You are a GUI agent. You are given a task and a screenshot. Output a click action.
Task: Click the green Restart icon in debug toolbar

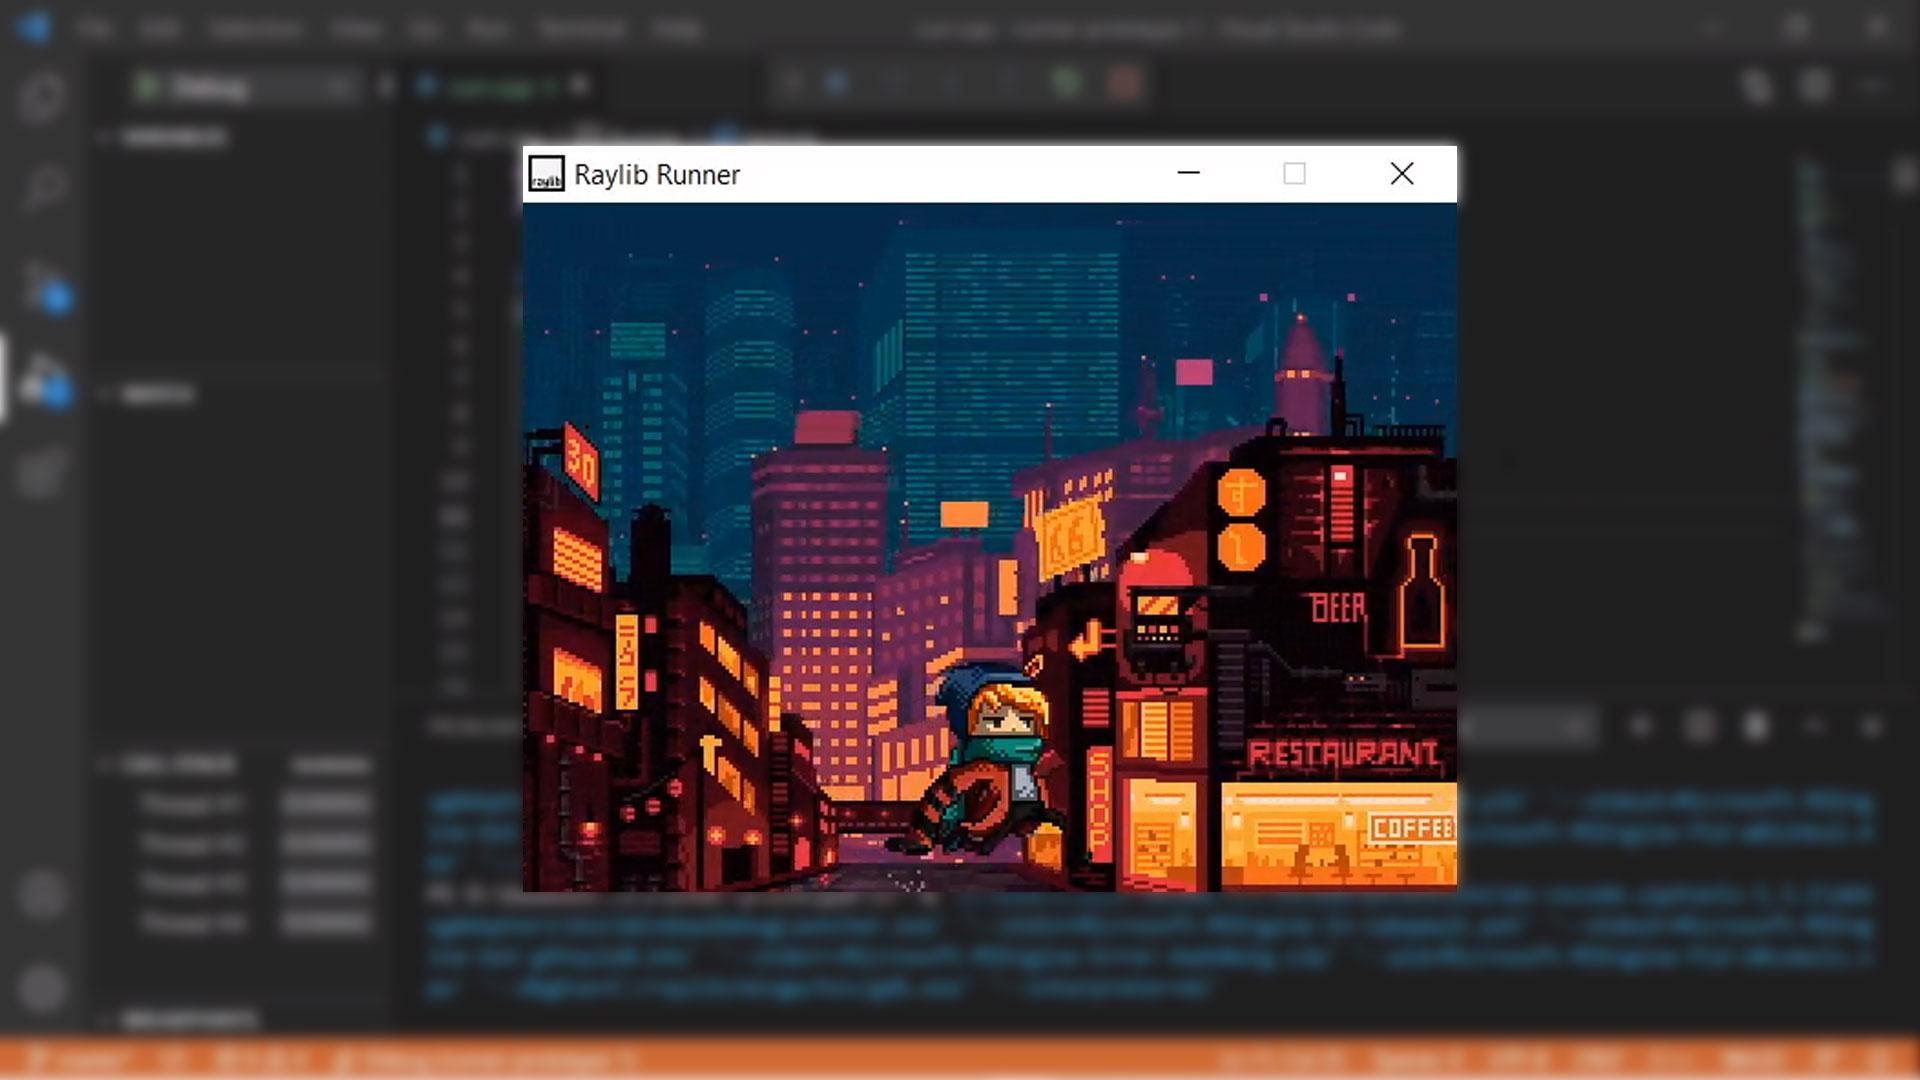tap(1067, 83)
